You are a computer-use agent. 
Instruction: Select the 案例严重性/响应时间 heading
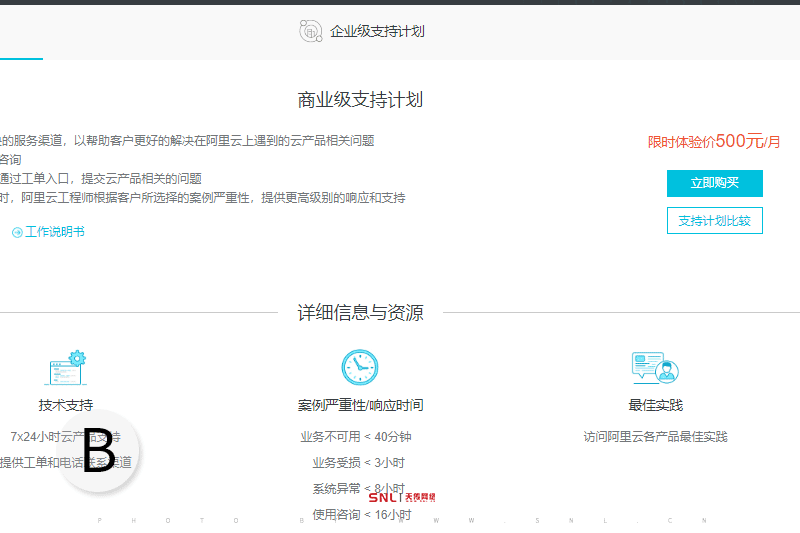click(x=360, y=405)
